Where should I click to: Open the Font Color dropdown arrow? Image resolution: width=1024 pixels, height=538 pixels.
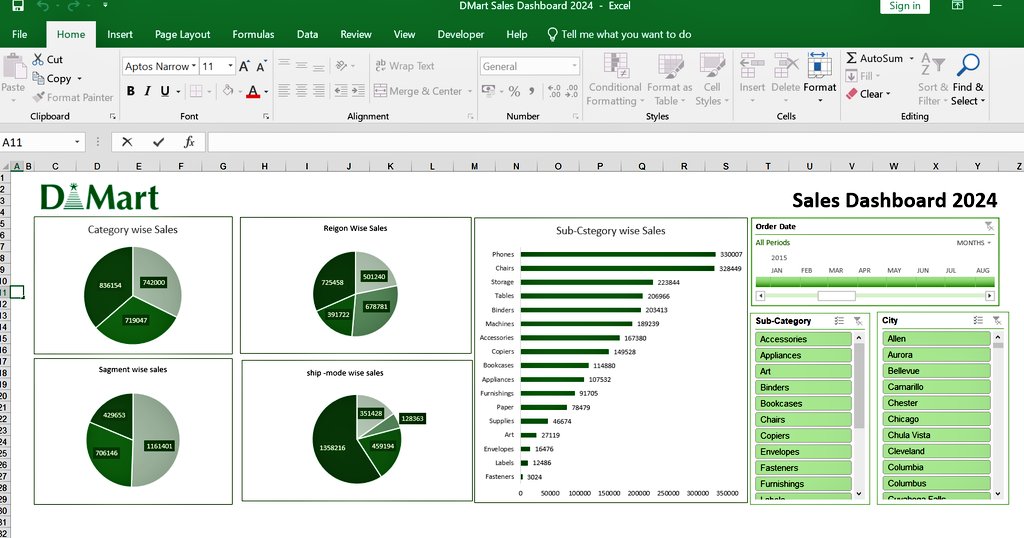point(266,92)
